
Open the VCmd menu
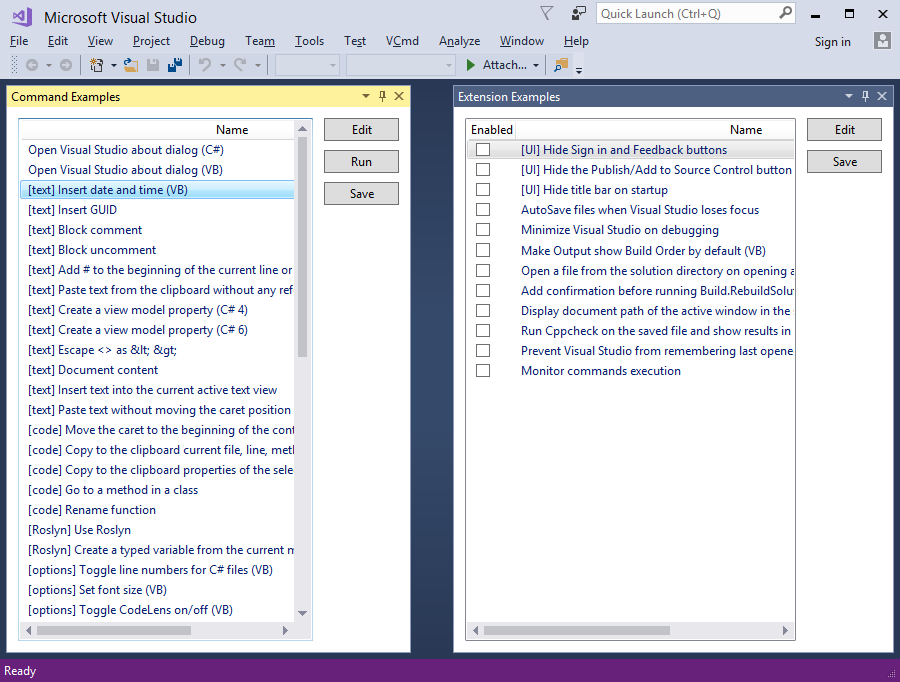coord(402,41)
